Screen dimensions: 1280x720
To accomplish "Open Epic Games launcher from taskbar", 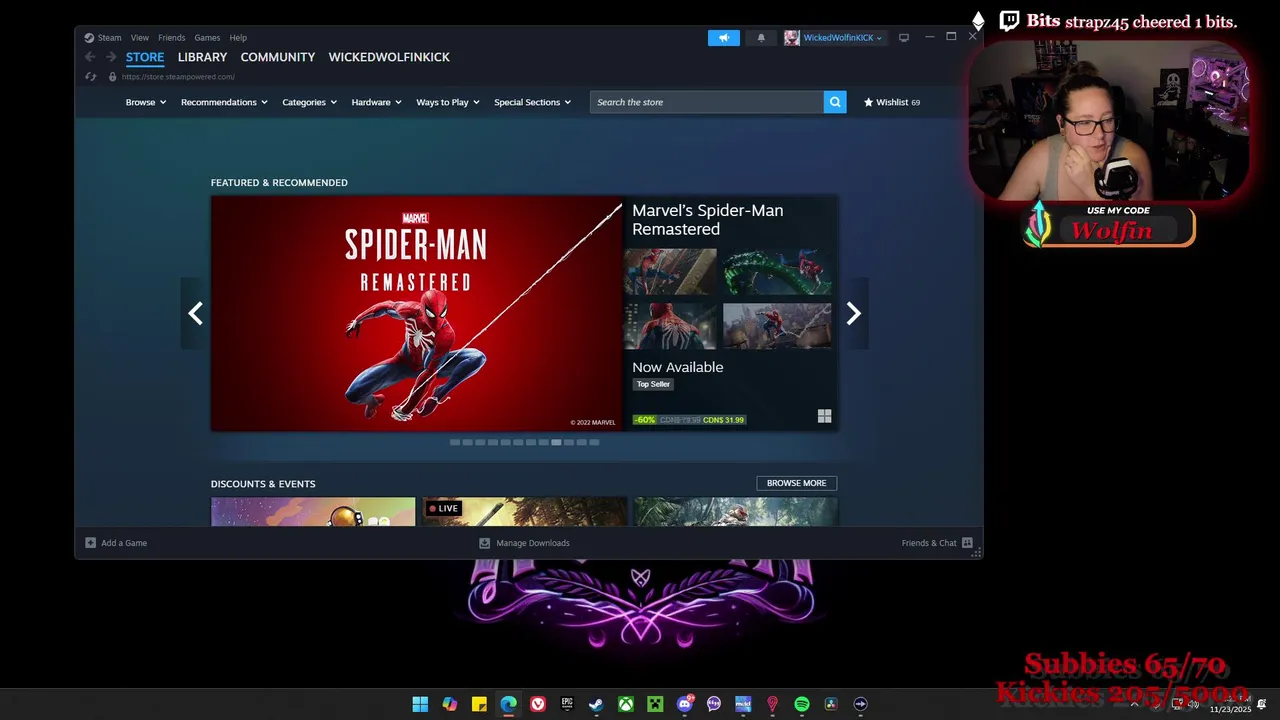I will 567,704.
